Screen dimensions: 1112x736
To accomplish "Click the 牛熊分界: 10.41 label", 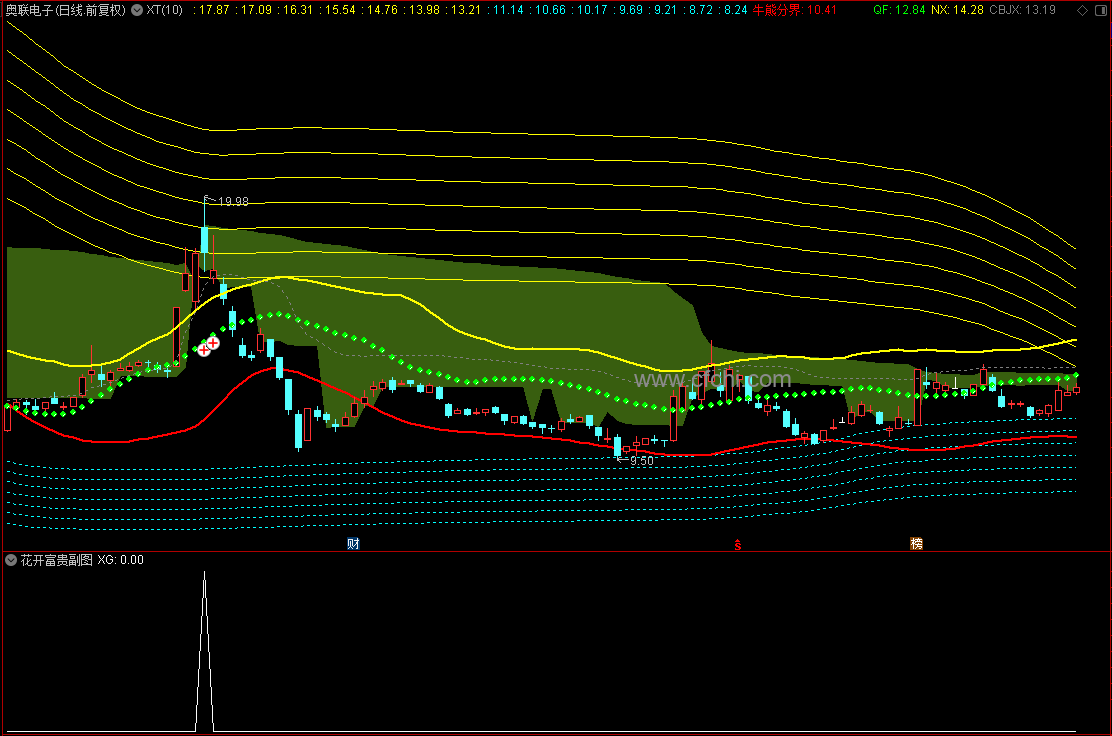I will click(x=794, y=10).
